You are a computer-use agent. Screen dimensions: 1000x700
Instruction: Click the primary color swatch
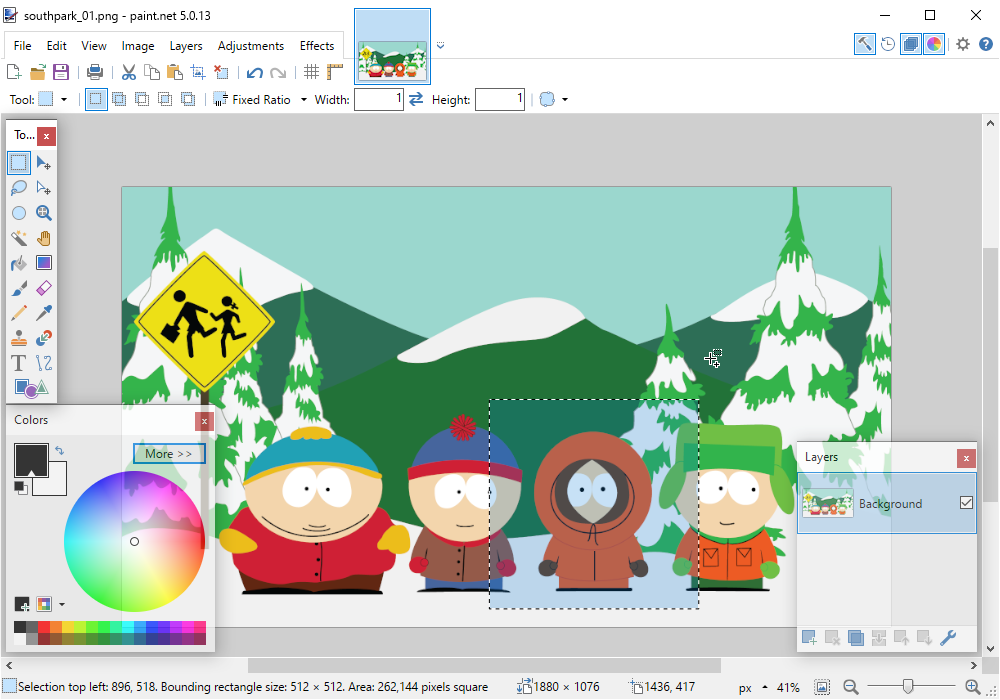[31, 460]
